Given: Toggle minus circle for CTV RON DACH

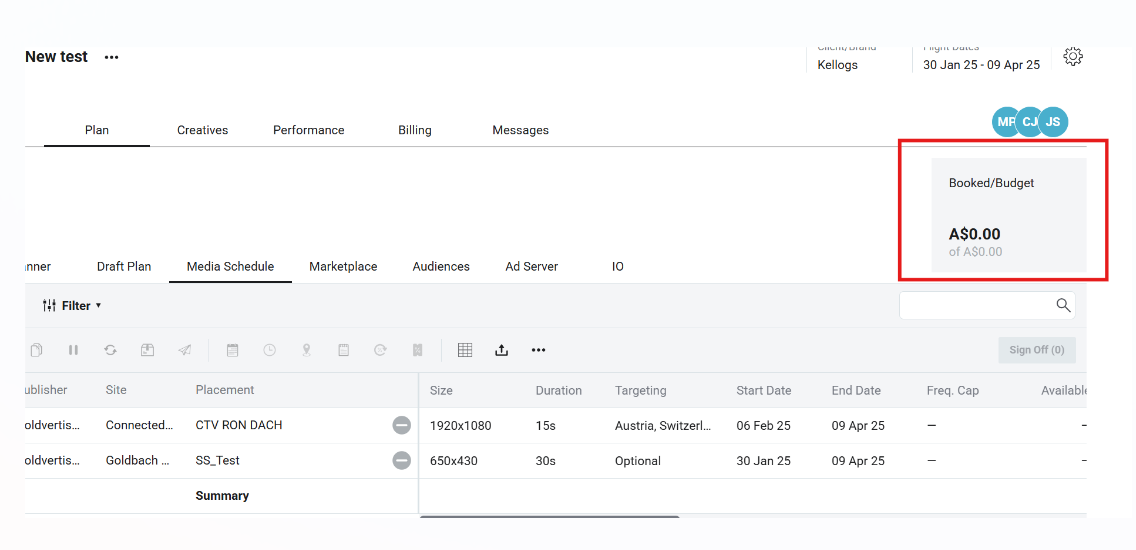Looking at the screenshot, I should (401, 426).
